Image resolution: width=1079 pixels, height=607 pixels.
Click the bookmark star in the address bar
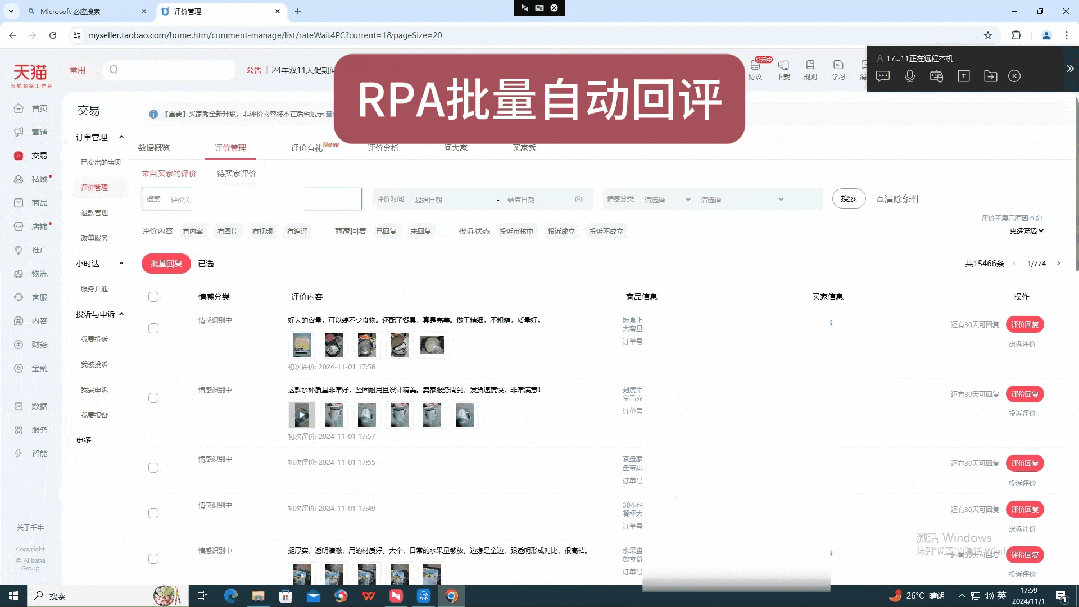[x=987, y=34]
